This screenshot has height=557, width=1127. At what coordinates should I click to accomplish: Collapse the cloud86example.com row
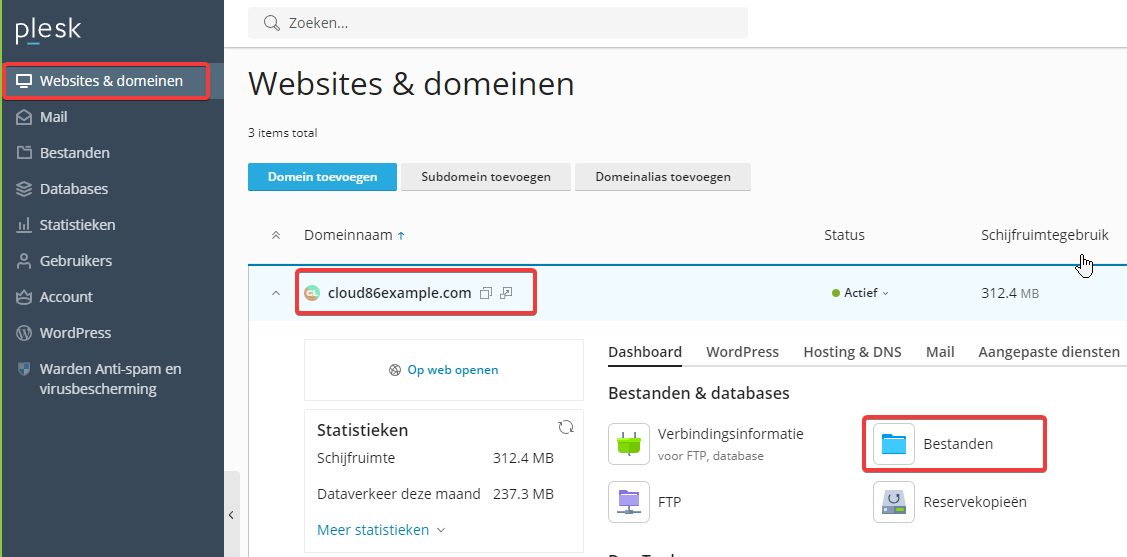[x=275, y=293]
